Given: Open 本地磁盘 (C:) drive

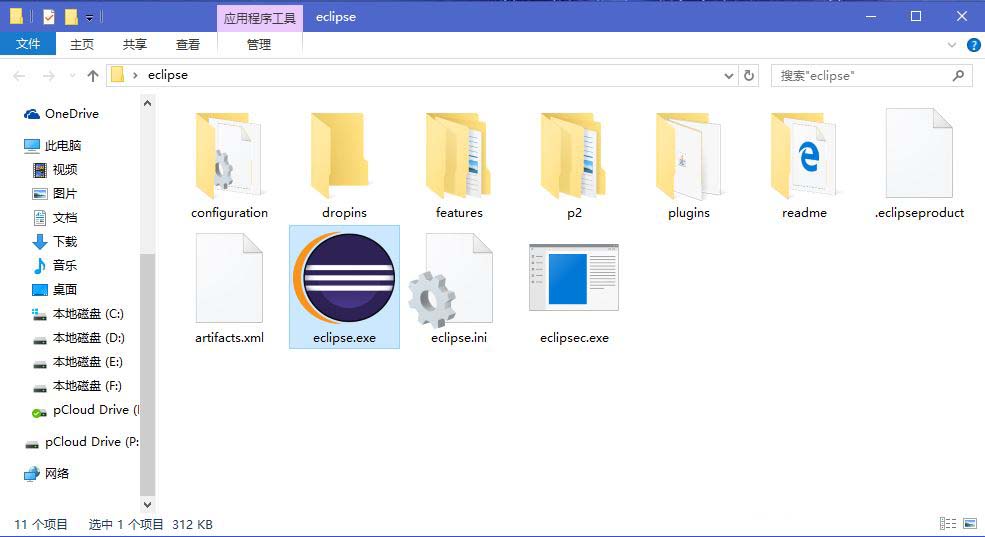Looking at the screenshot, I should tap(78, 313).
